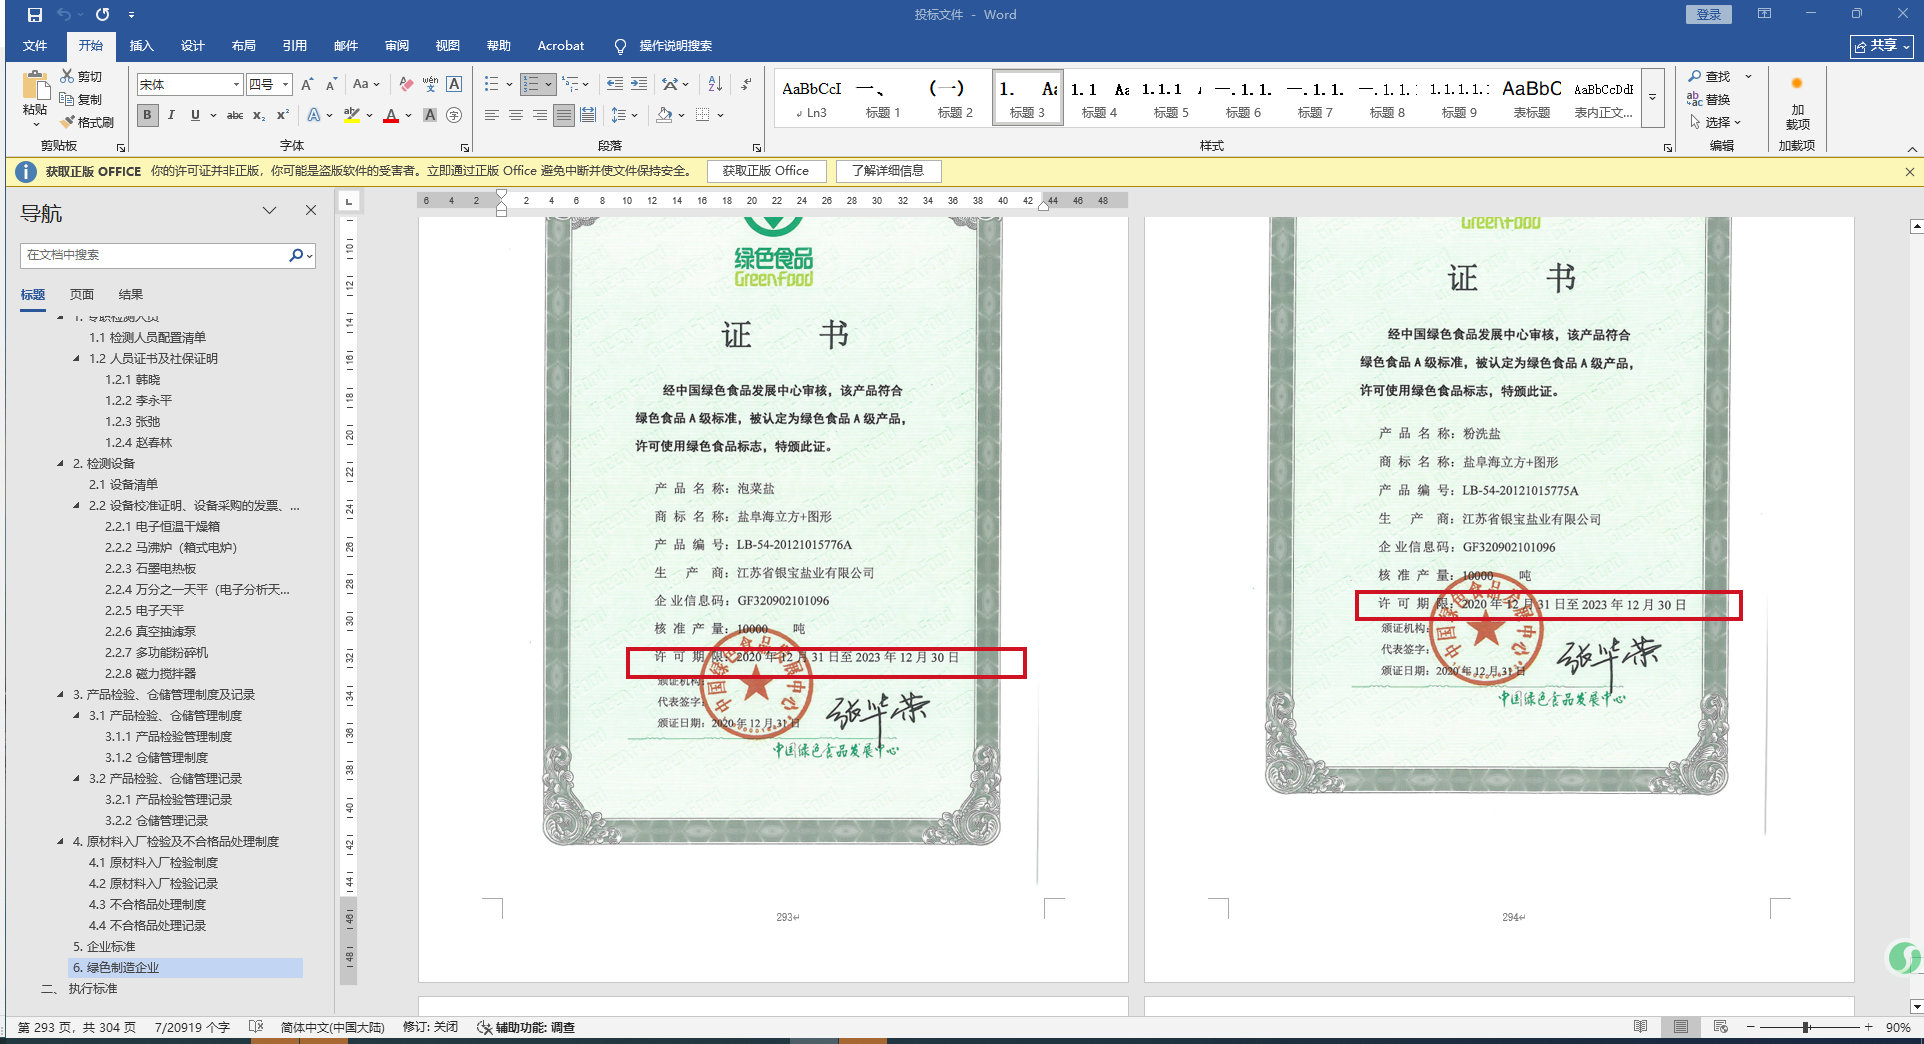Click the add-ins (加载项) icon
Viewport: 1924px width, 1044px height.
[x=1797, y=102]
